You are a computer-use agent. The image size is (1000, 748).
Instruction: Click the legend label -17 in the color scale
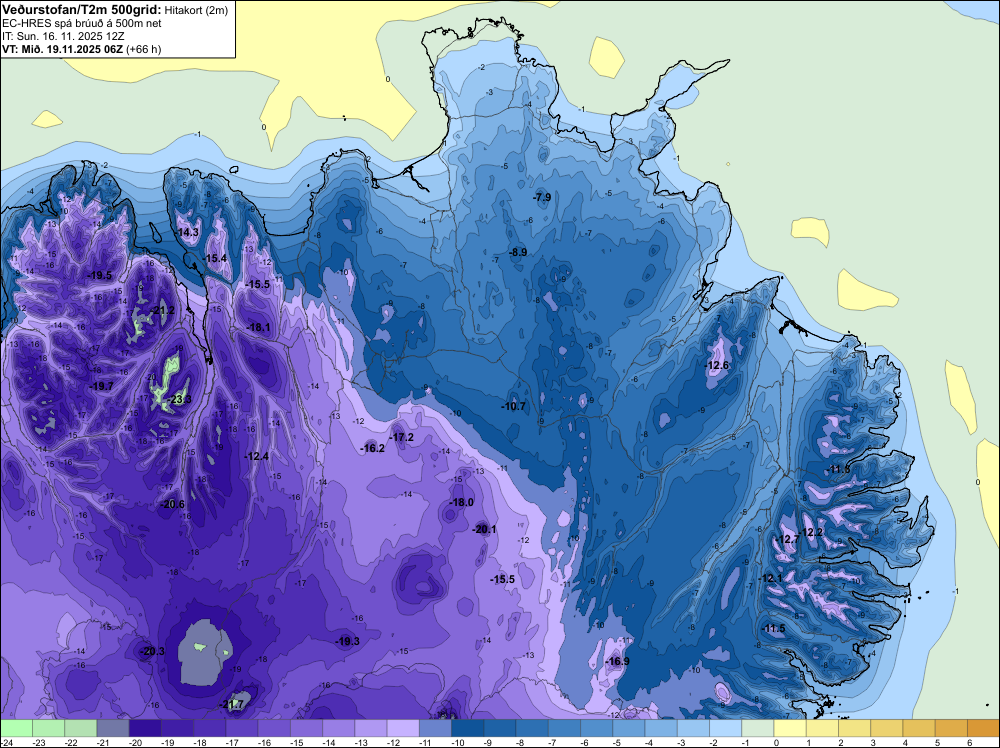pos(233,743)
